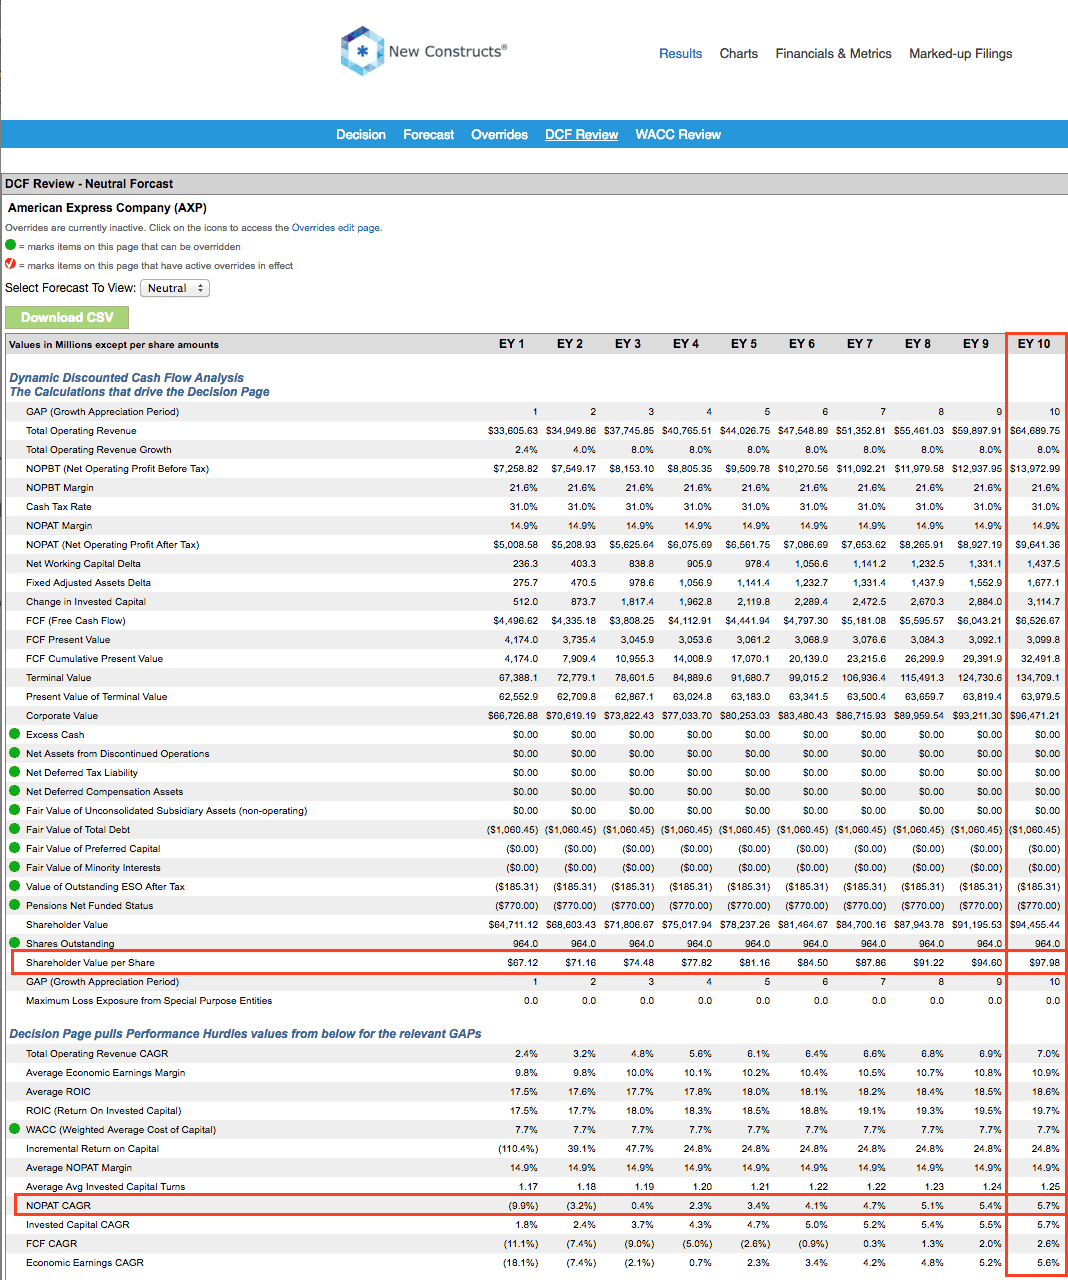Click the EY 10 column header

pos(1034,344)
